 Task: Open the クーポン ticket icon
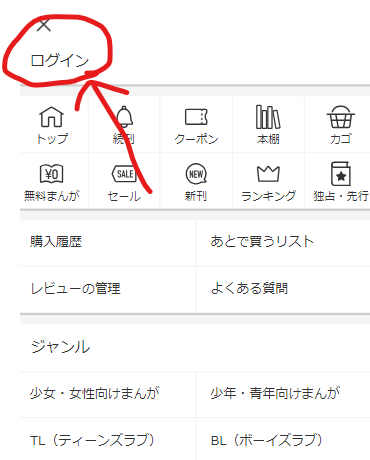[x=196, y=117]
